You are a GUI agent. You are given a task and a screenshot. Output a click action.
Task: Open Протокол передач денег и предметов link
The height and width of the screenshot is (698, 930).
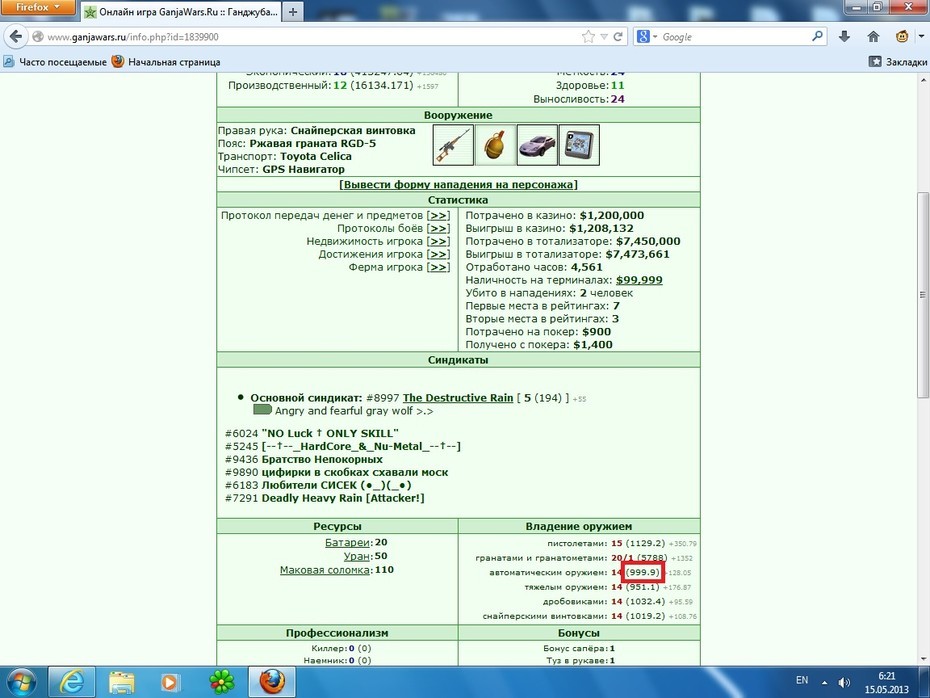tap(438, 215)
